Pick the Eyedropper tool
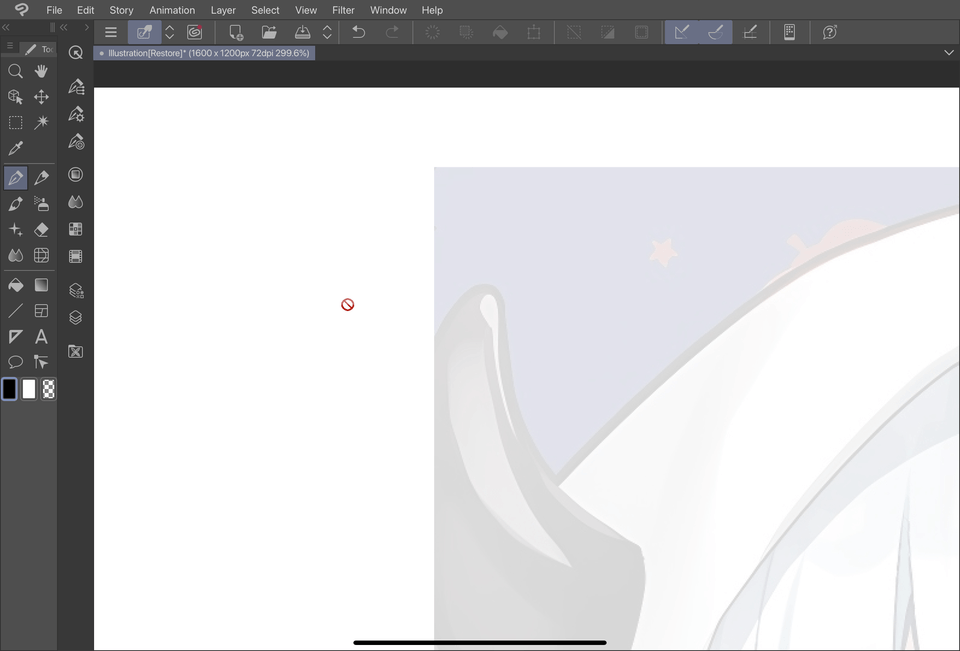Viewport: 960px width, 651px height. 15,147
